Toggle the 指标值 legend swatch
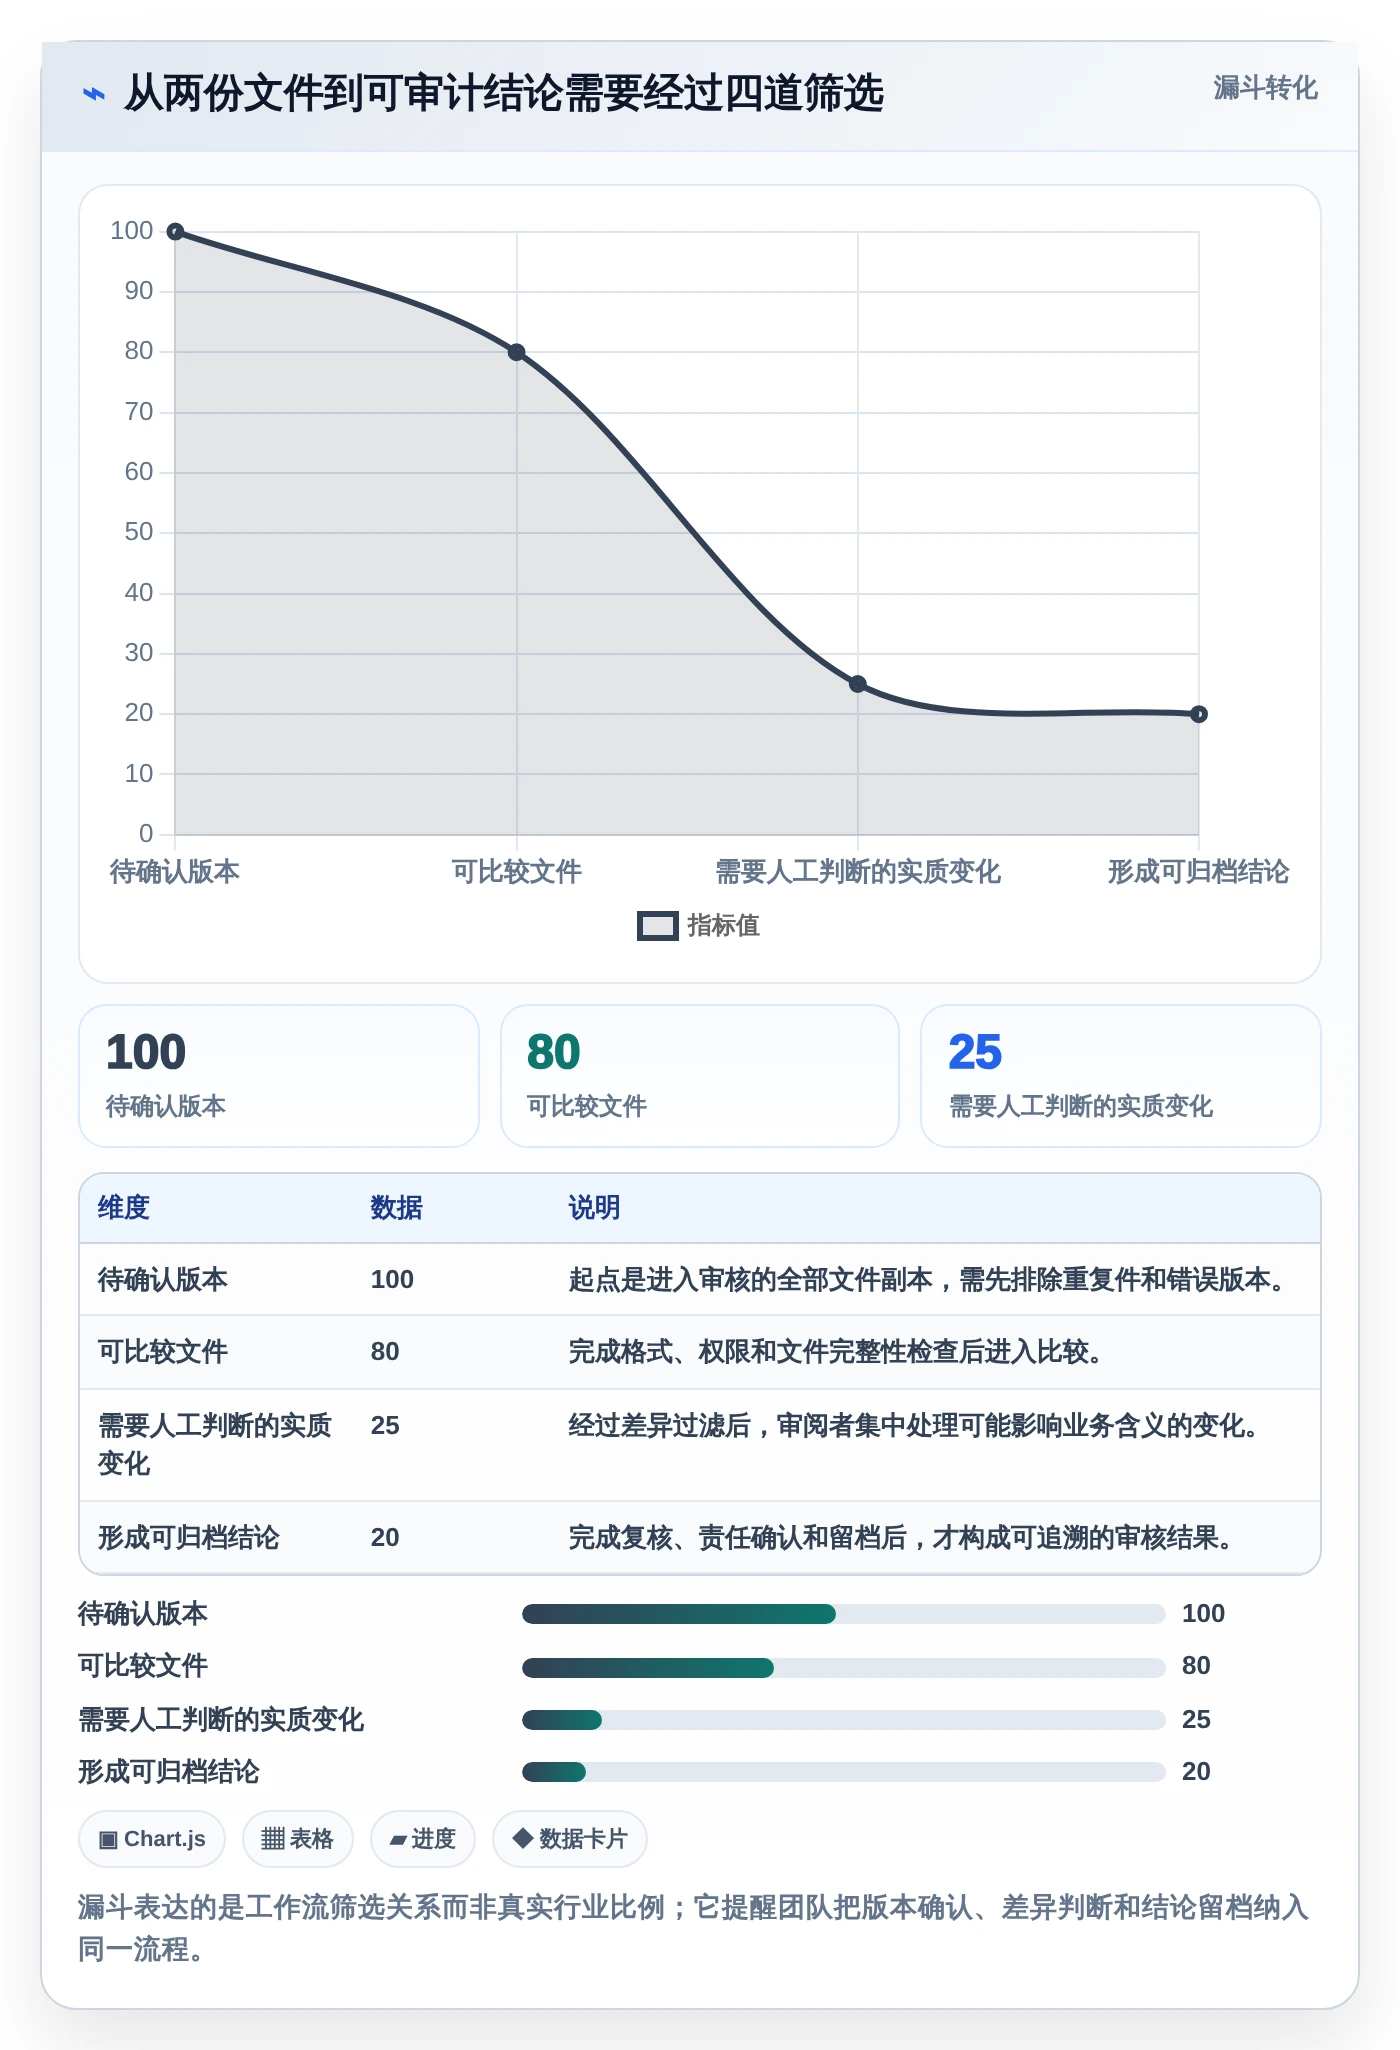1400x2050 pixels. pos(658,926)
